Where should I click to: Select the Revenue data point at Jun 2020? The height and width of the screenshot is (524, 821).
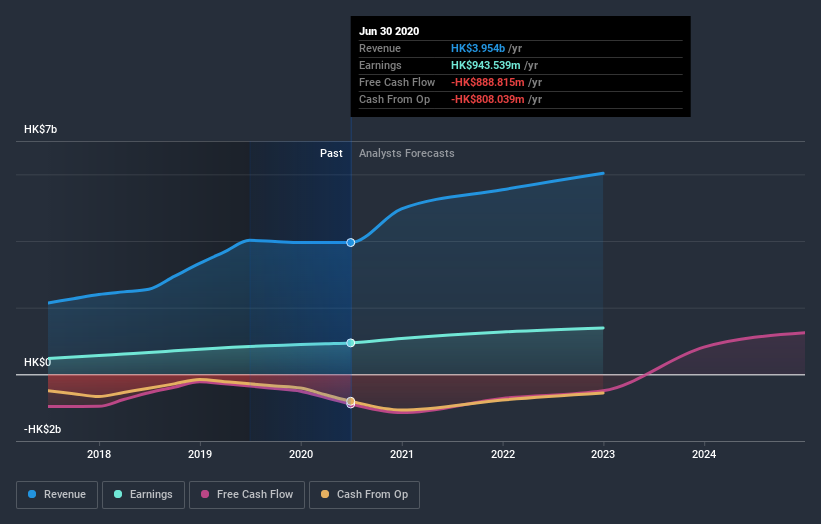[x=351, y=242]
